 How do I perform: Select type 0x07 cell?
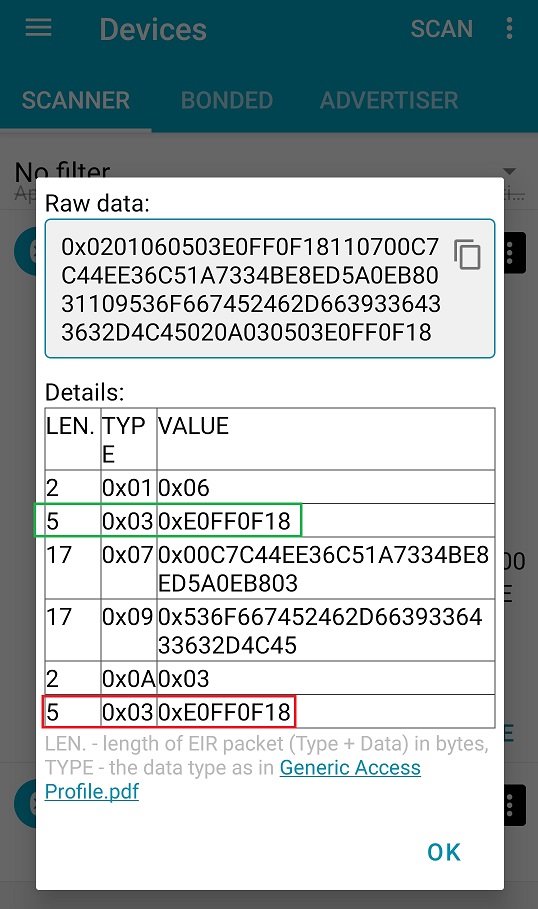point(128,568)
